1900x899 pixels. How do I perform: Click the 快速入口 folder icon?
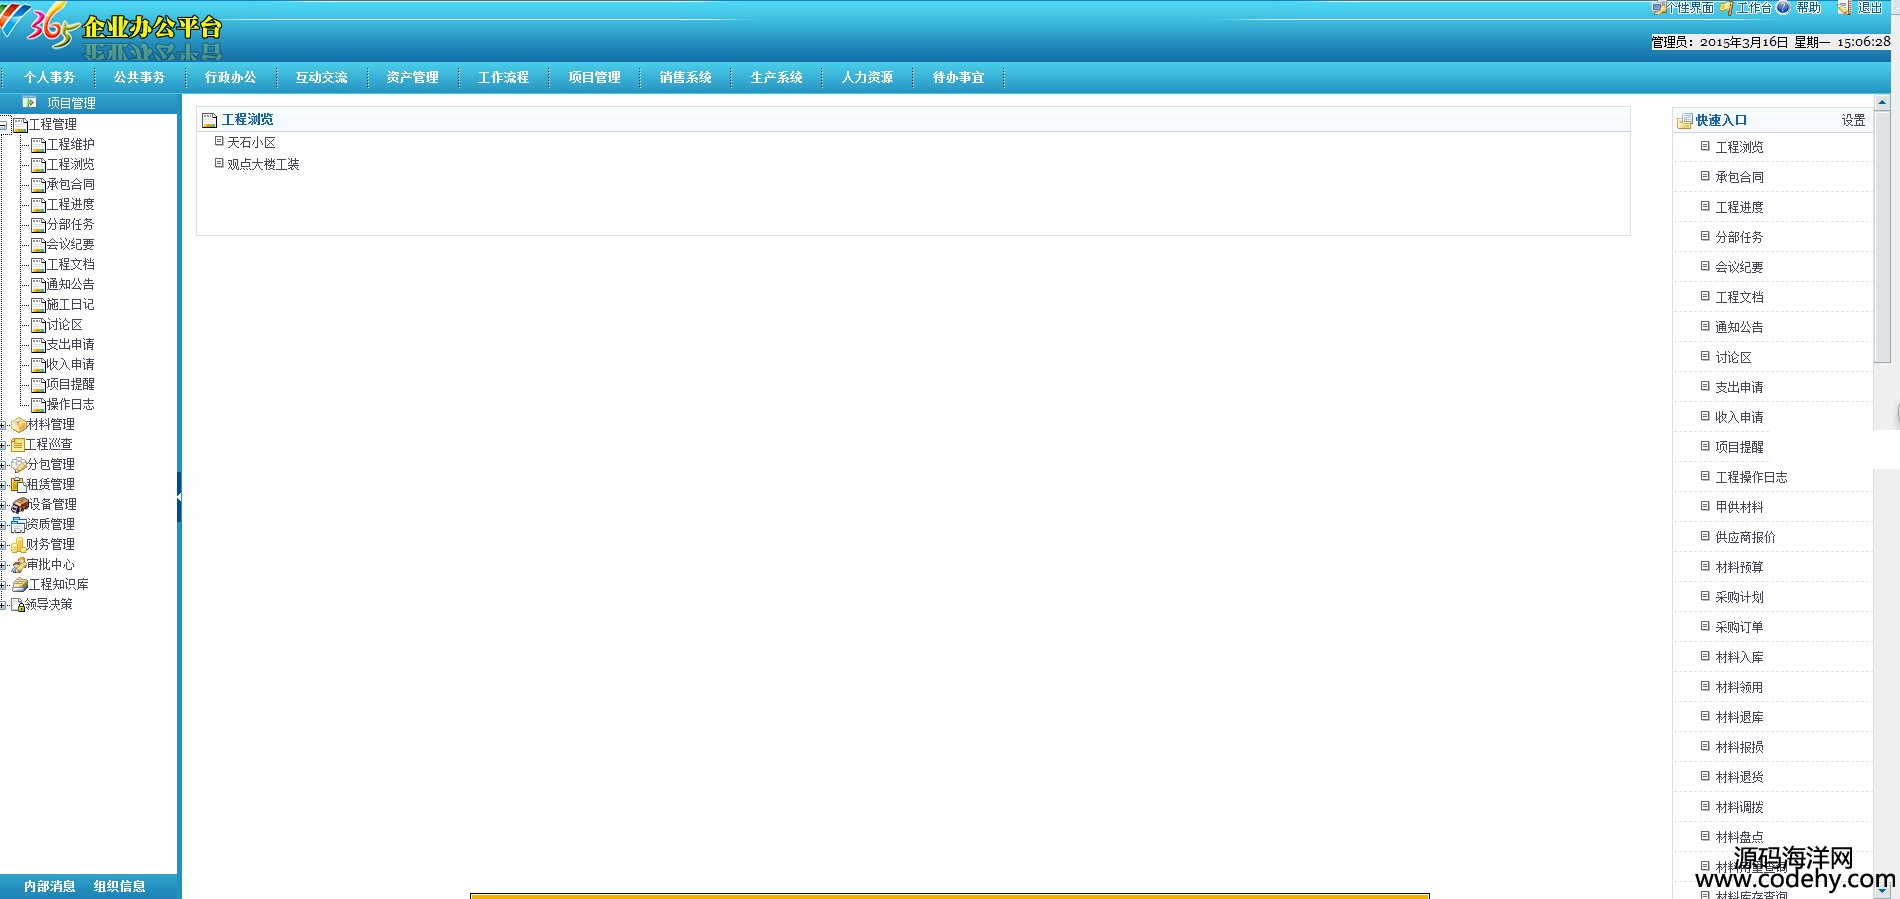(1685, 121)
